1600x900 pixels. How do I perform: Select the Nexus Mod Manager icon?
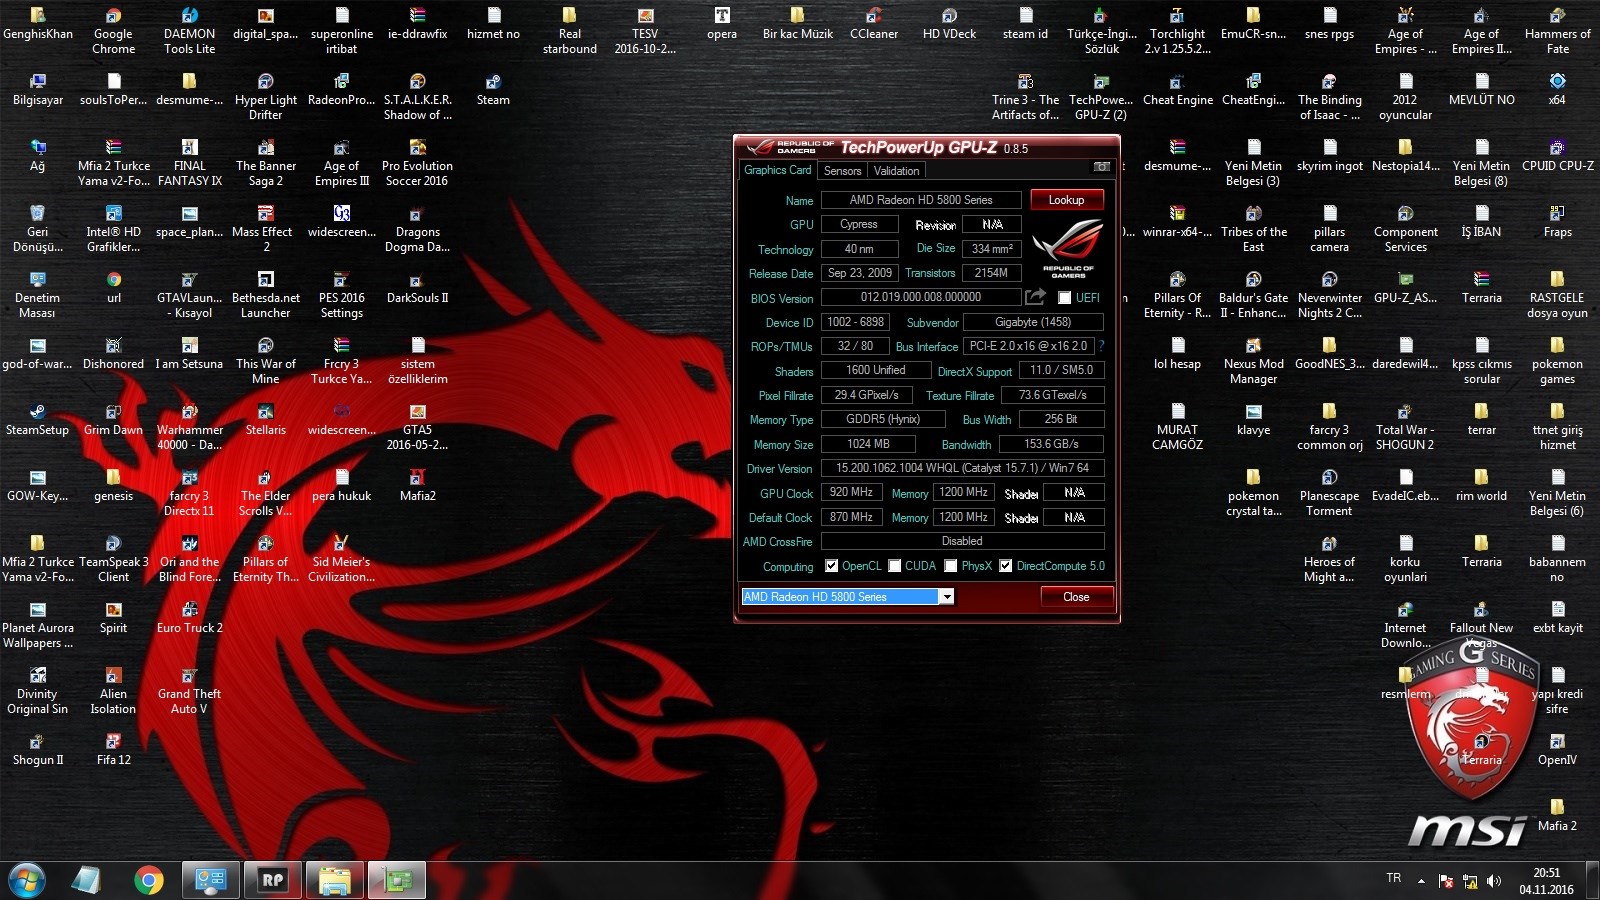1254,360
